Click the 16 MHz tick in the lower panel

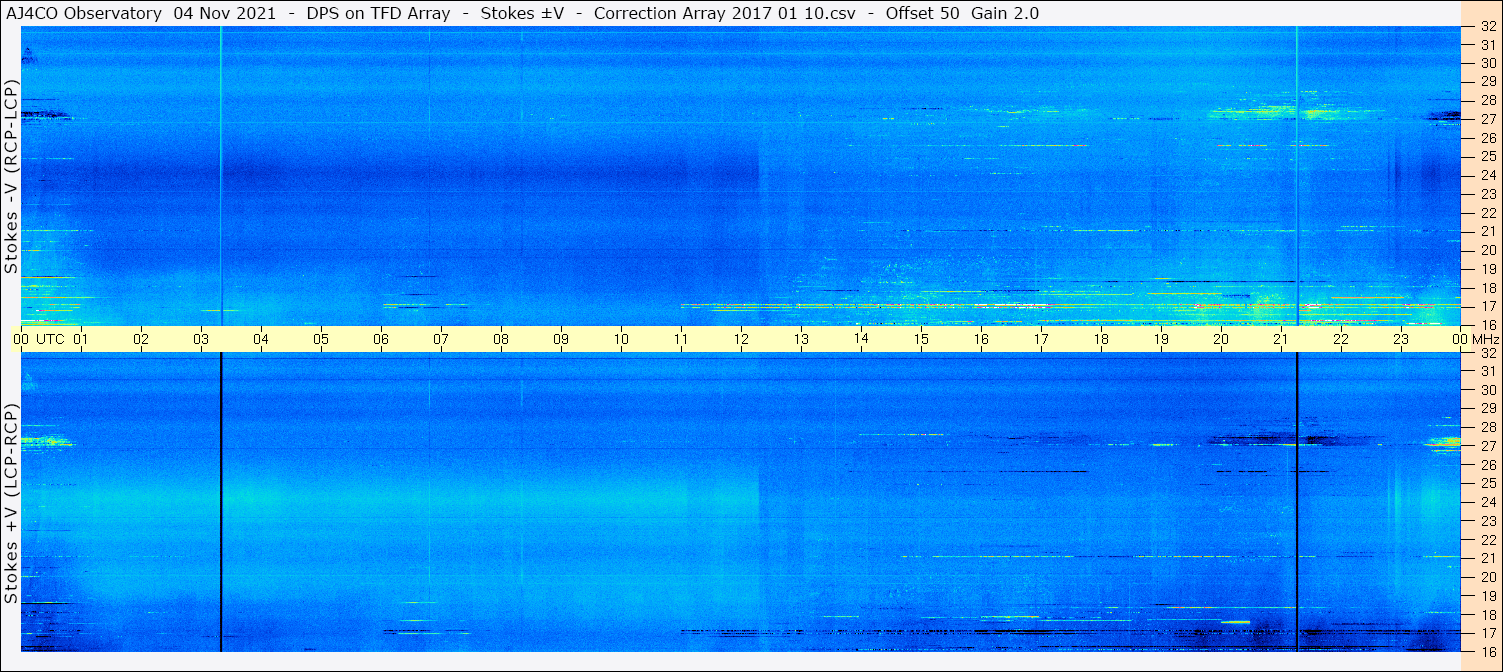[1487, 651]
